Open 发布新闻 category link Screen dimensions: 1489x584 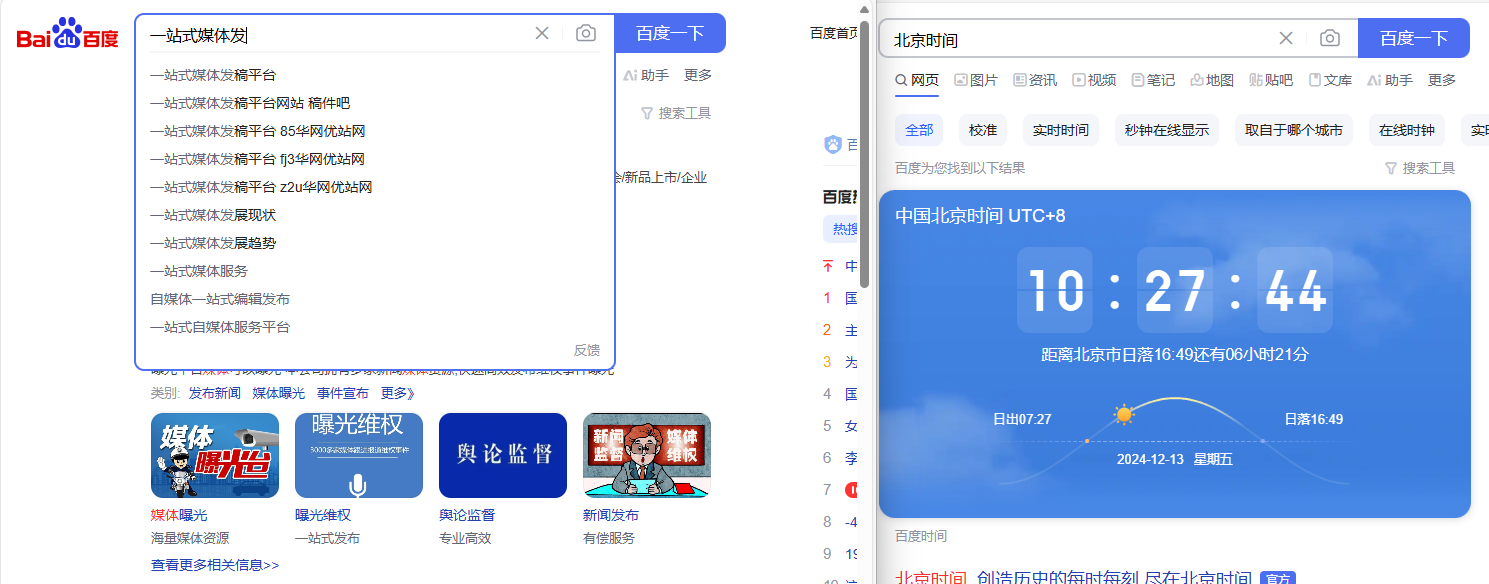(215, 393)
